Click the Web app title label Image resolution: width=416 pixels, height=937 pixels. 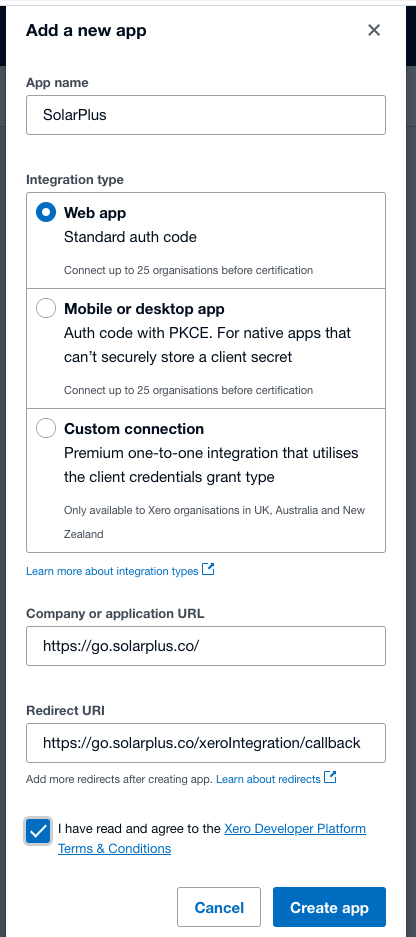pyautogui.click(x=95, y=213)
